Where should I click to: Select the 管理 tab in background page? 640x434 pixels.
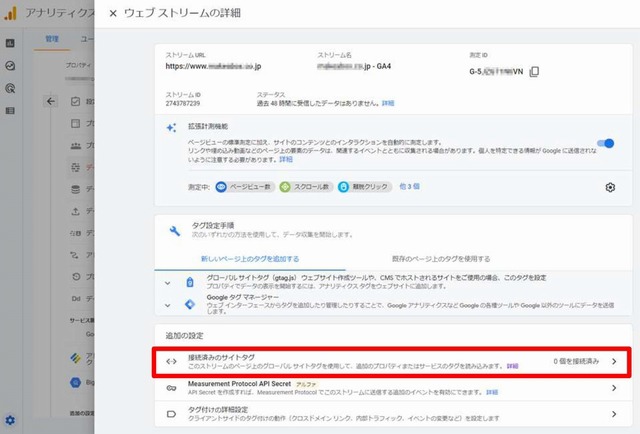pyautogui.click(x=52, y=39)
